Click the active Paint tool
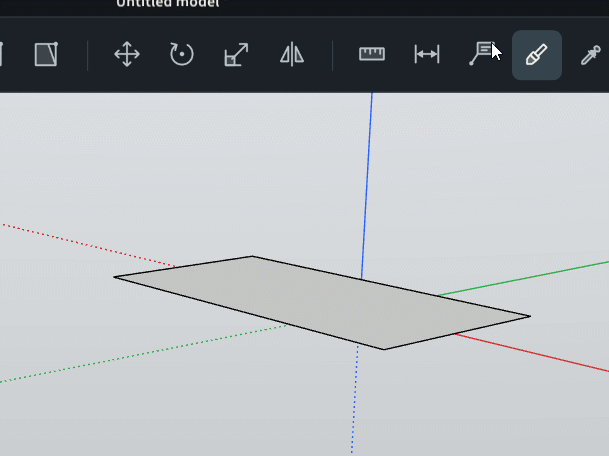This screenshot has height=456, width=609. (537, 55)
